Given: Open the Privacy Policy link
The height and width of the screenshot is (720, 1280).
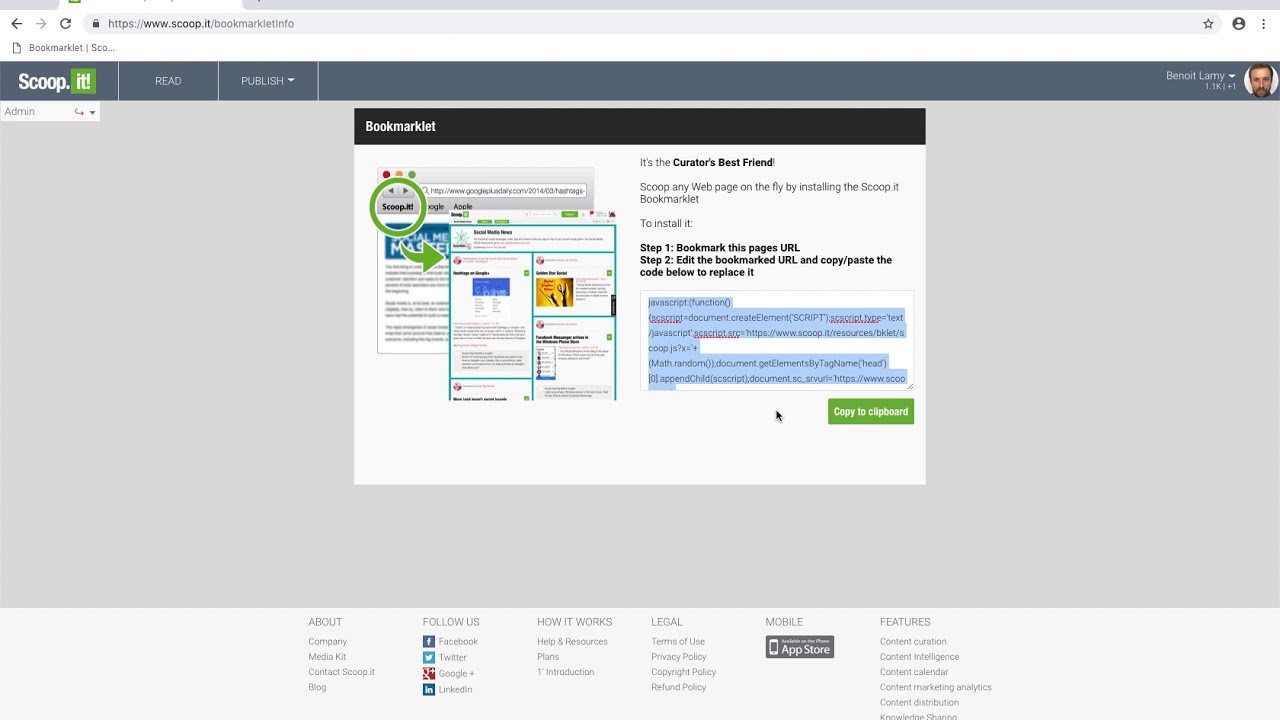Looking at the screenshot, I should 679,657.
